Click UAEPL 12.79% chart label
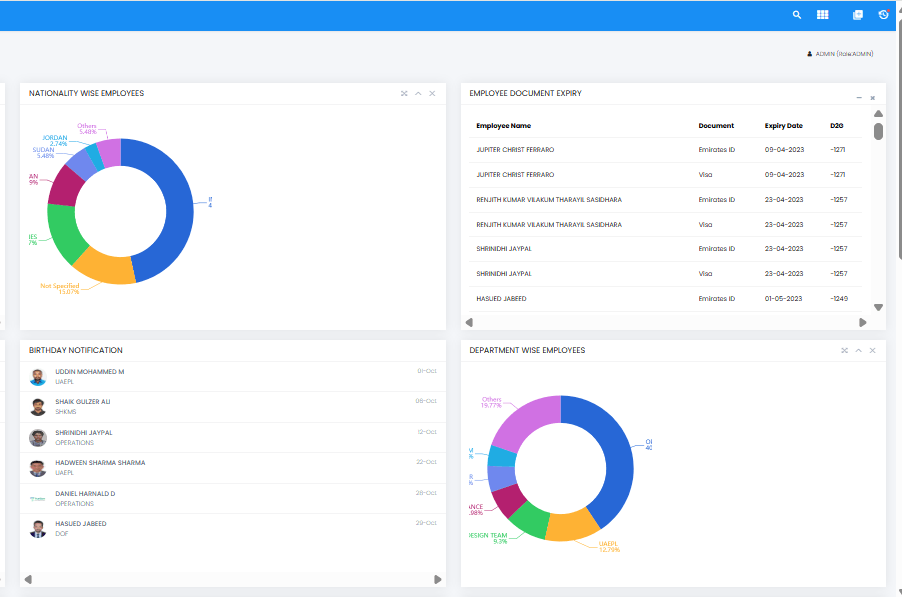 609,546
